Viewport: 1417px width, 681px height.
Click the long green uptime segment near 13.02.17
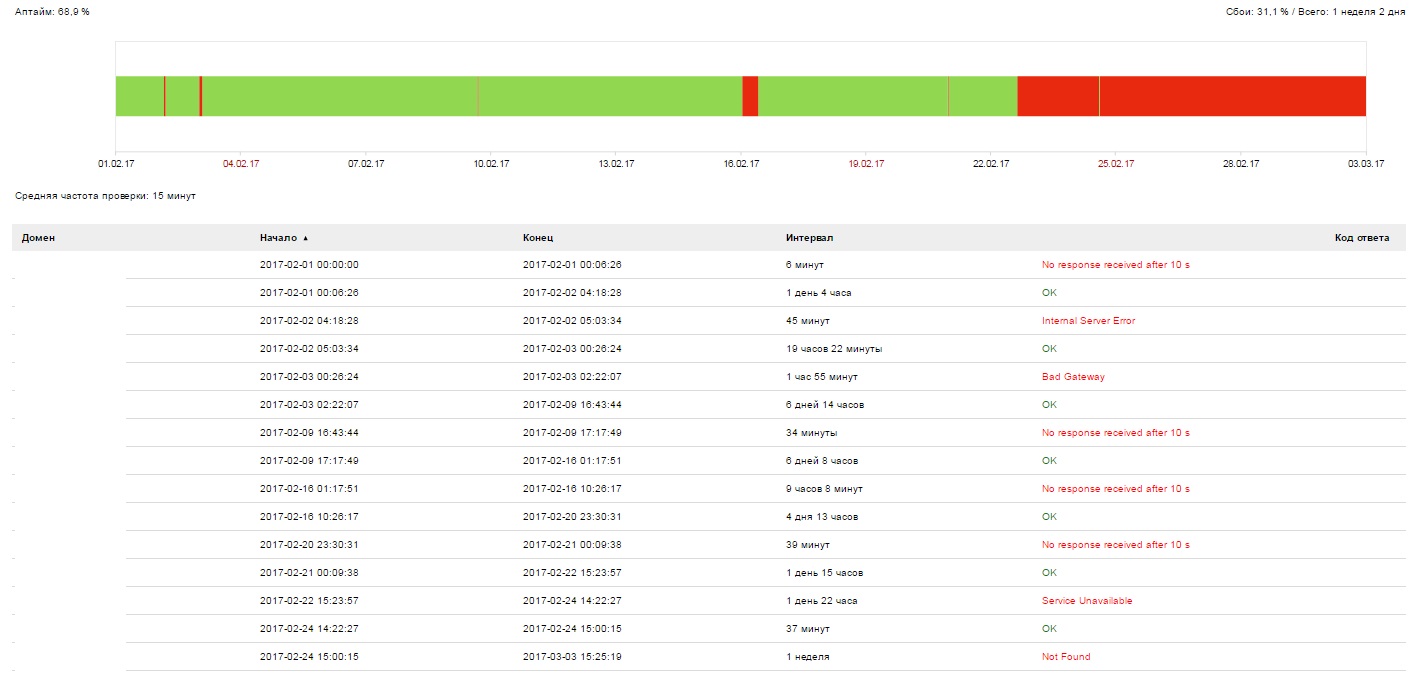coord(610,96)
